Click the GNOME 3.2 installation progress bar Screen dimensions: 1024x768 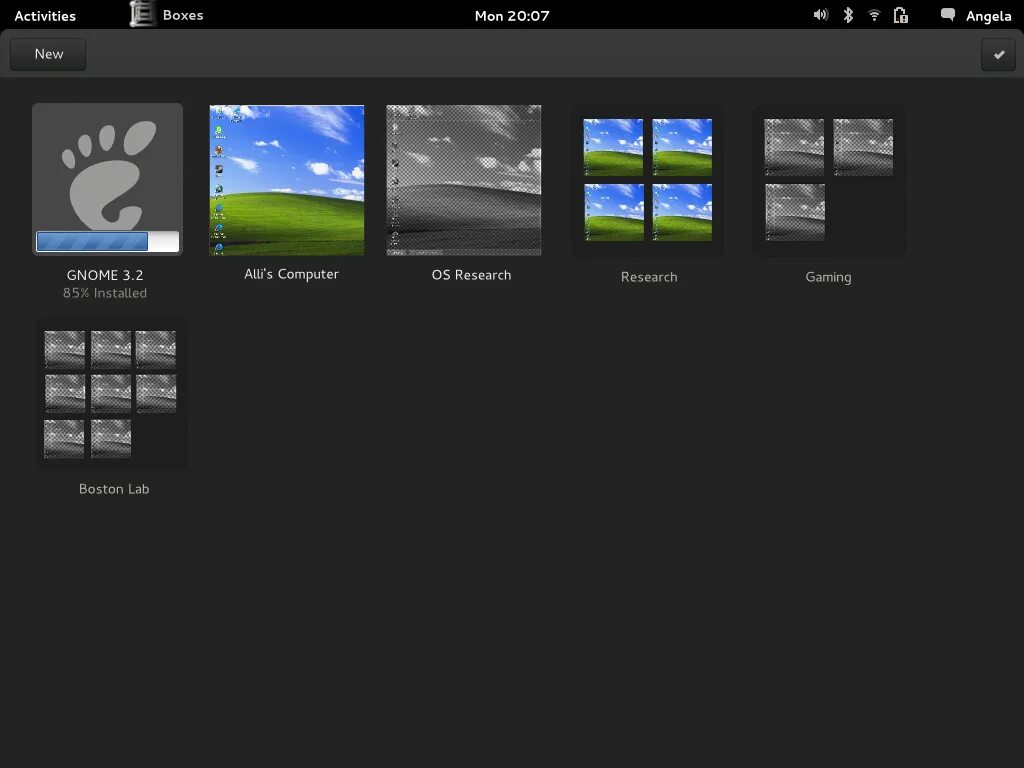click(108, 242)
